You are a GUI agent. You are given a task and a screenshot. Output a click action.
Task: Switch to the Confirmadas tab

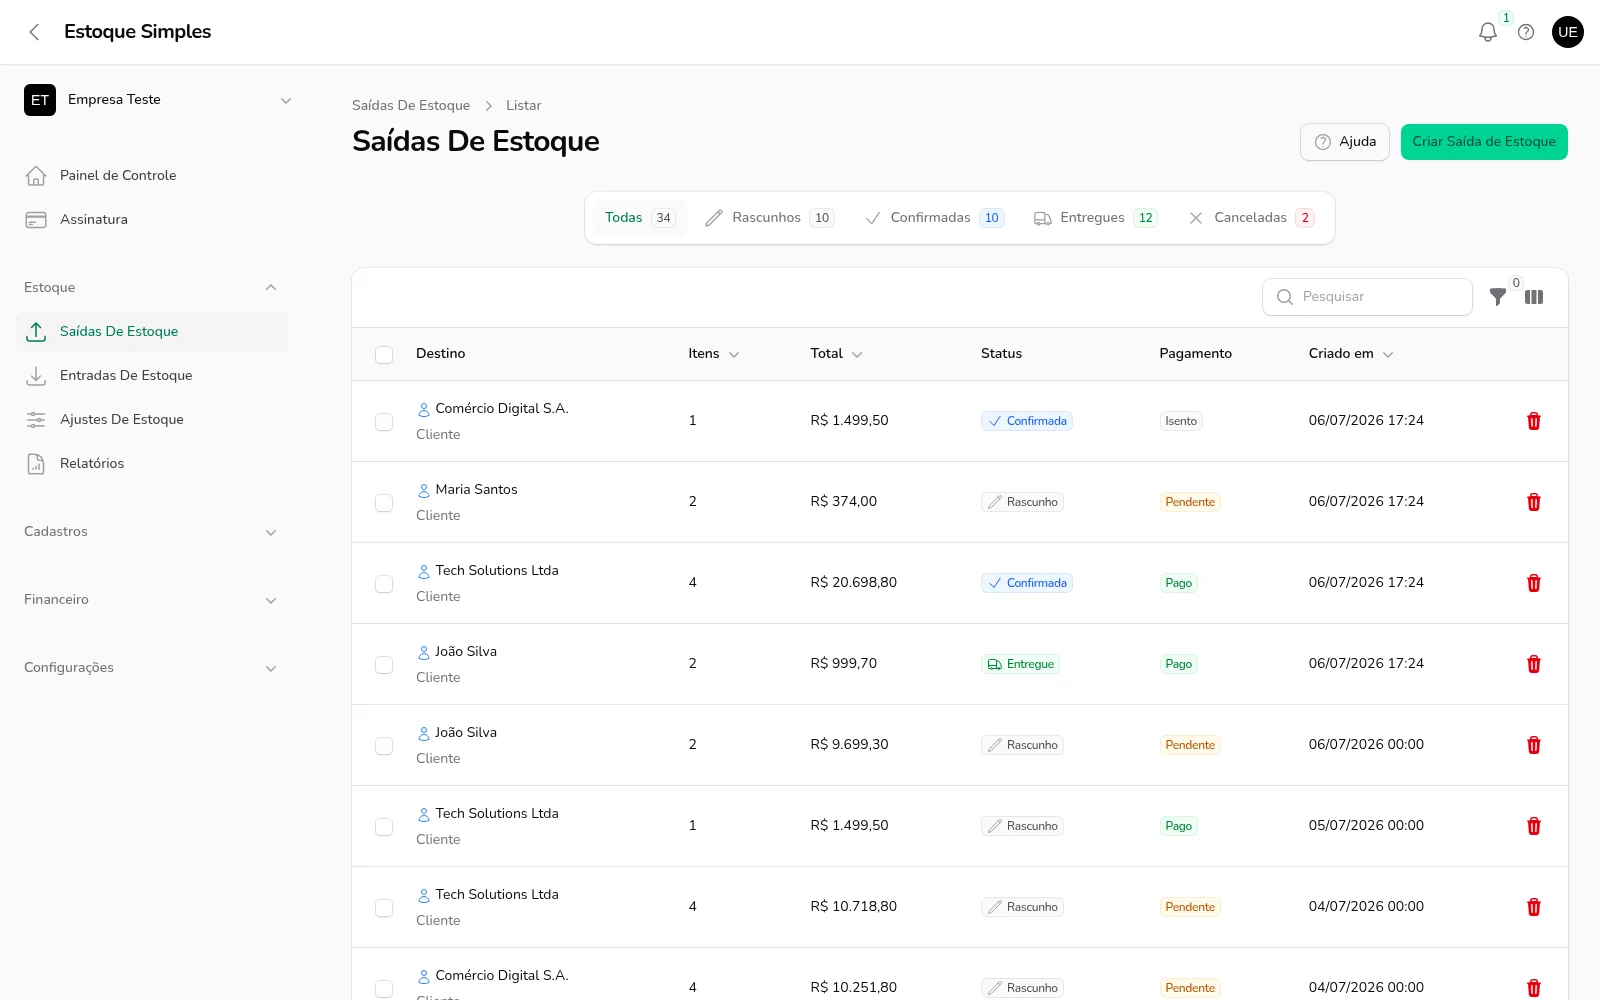click(935, 218)
